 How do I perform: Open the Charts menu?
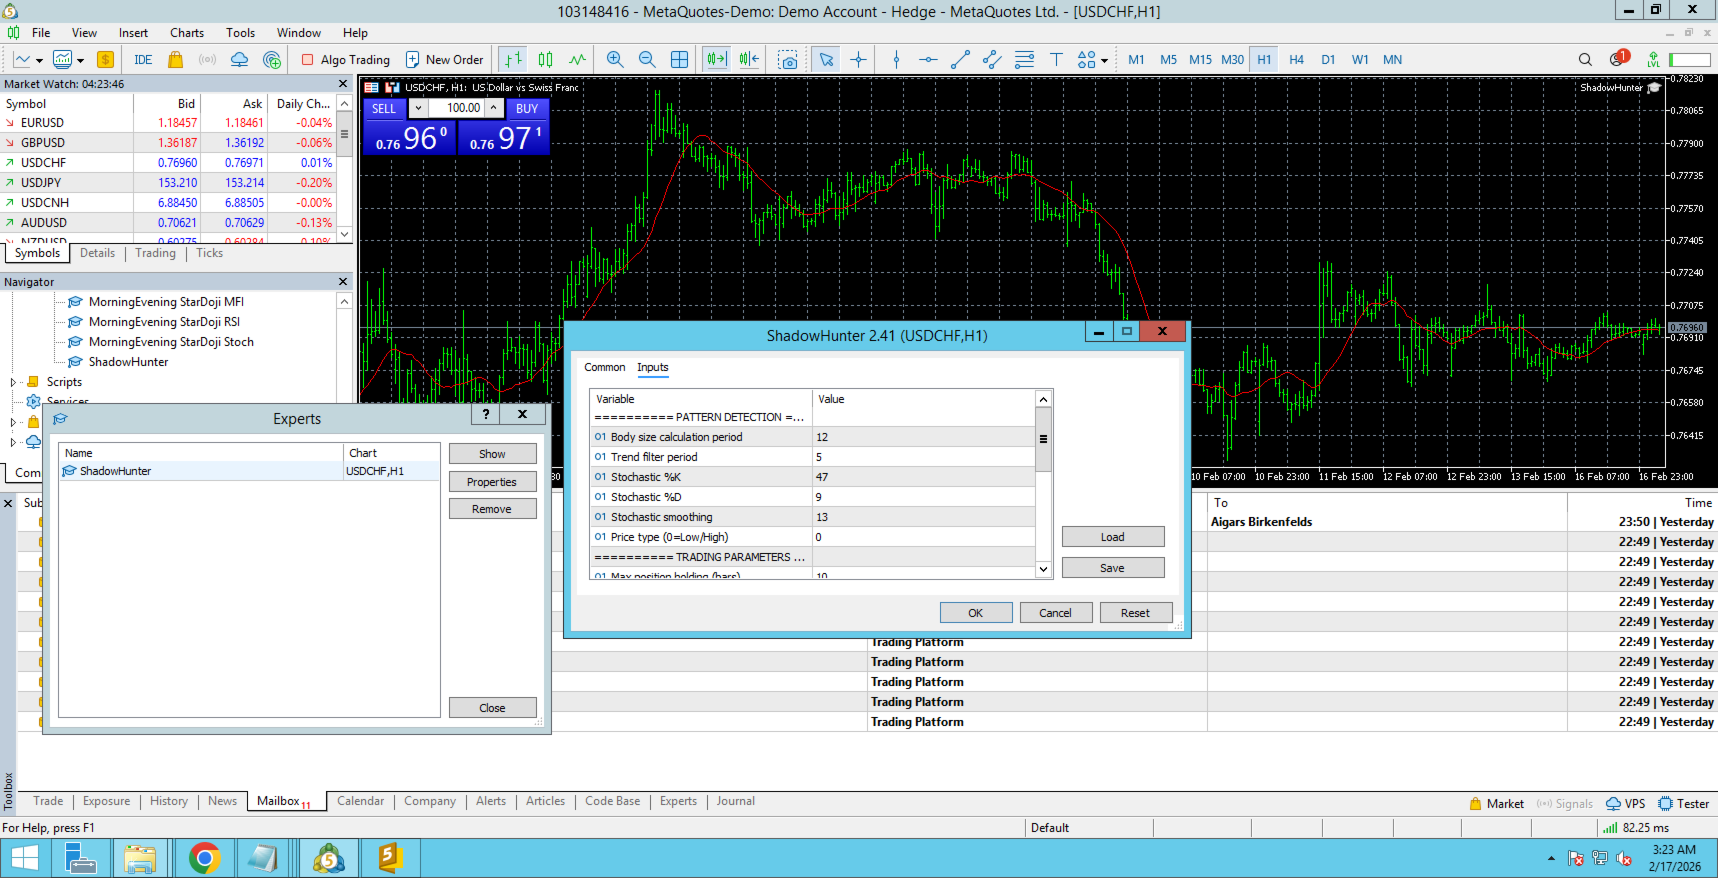(x=186, y=33)
